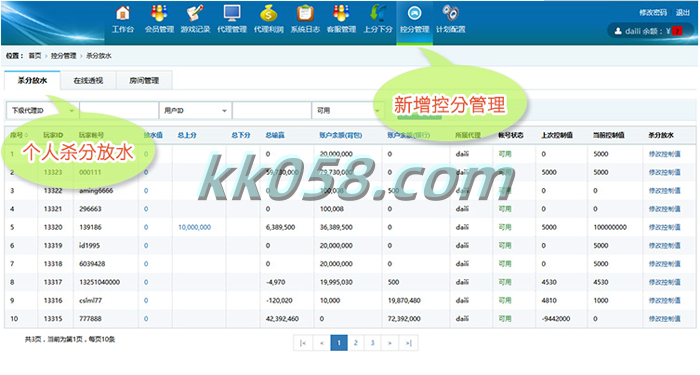
Task: Click 修改控制值 for player id1995
Action: (664, 246)
